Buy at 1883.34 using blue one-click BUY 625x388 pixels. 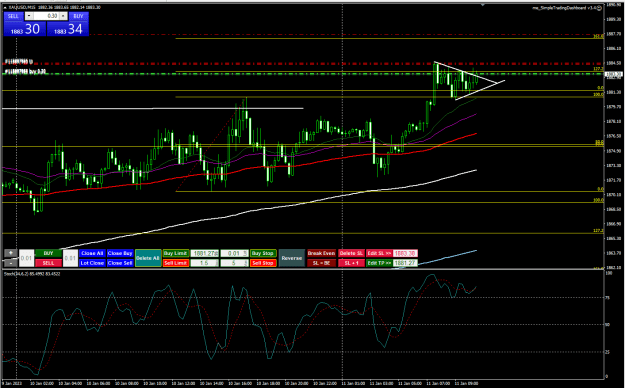coord(68,29)
